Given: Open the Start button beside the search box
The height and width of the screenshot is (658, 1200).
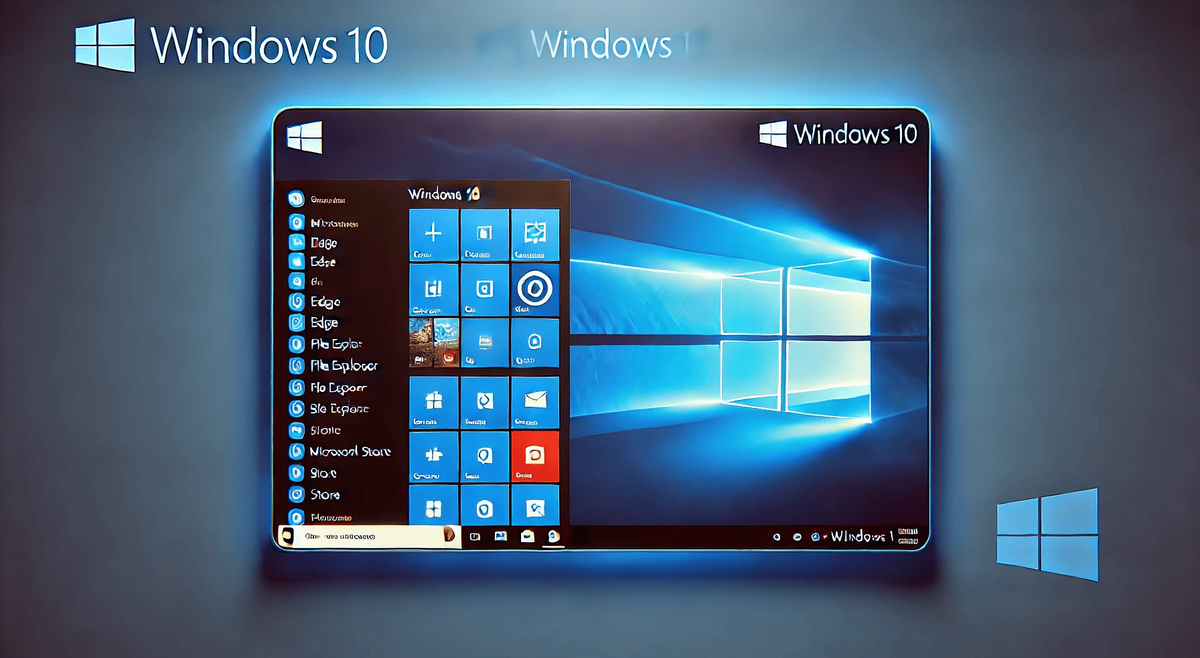Looking at the screenshot, I should [x=286, y=536].
